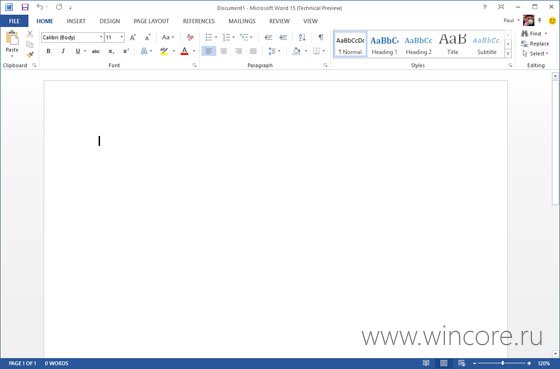Toggle show paragraph marks
Viewport: 560px width, 369px height.
pyautogui.click(x=321, y=38)
